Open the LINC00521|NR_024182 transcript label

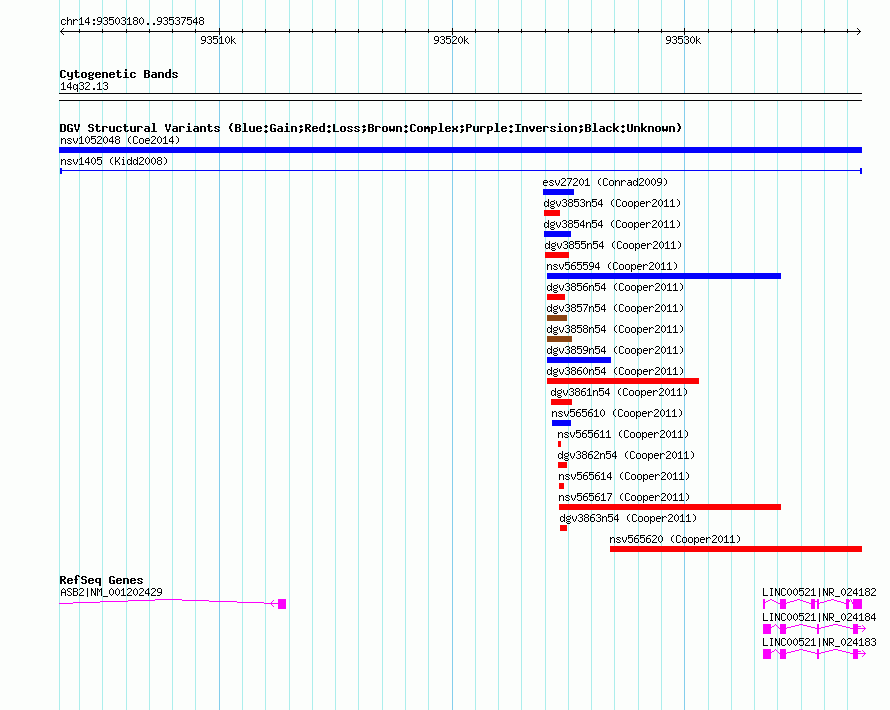[819, 592]
